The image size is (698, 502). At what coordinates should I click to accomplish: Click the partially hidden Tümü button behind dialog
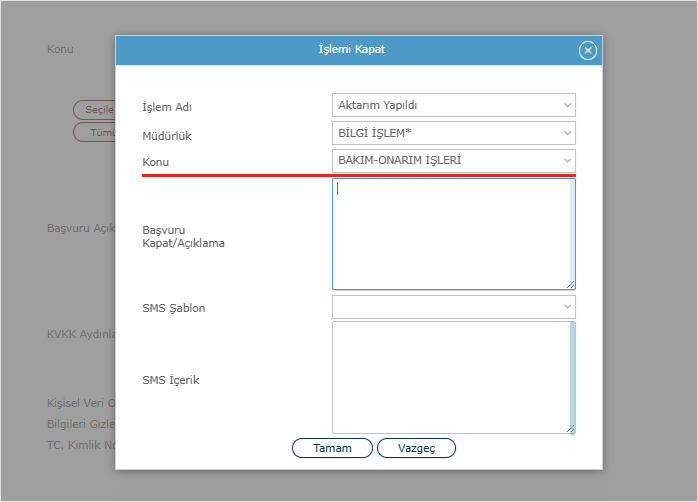(x=95, y=132)
